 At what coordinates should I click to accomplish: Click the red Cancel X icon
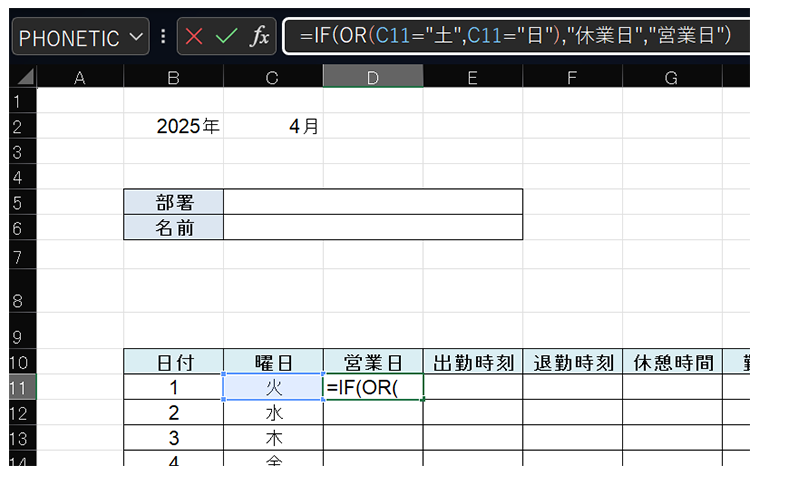pyautogui.click(x=194, y=38)
